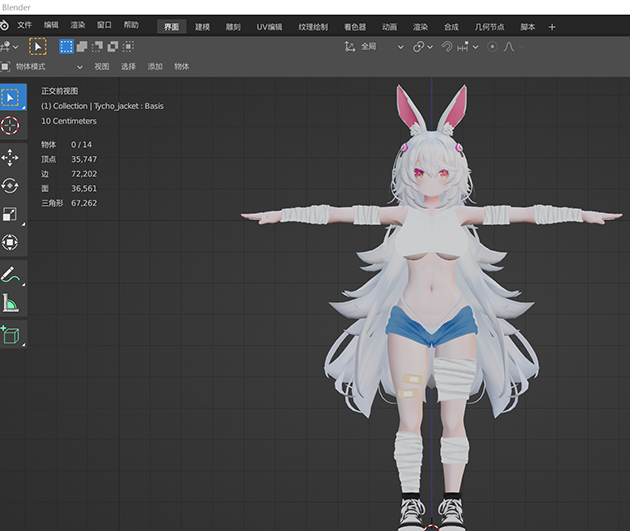
Task: Select the character's blue denim shorts
Action: (432, 326)
